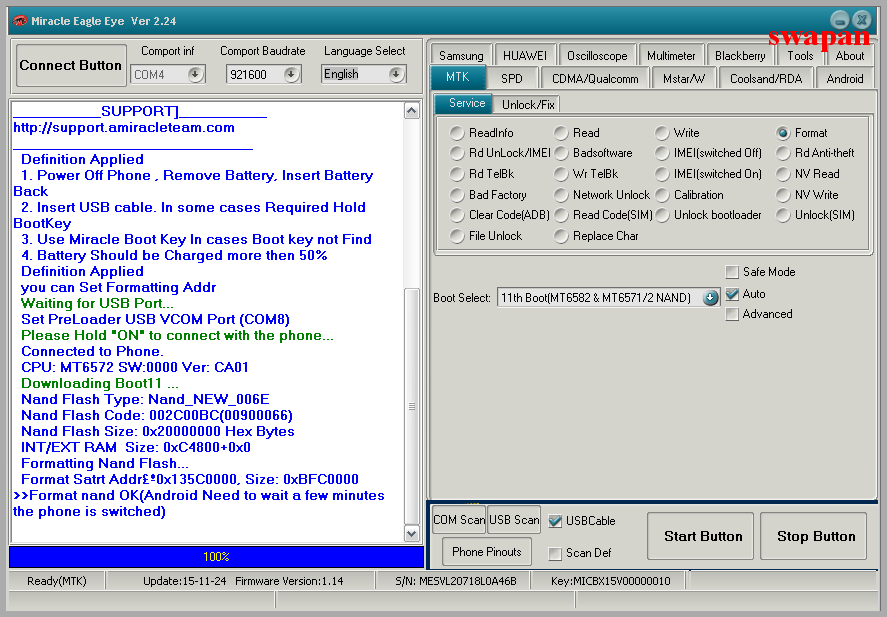
Task: Select the ReadInfo radio option
Action: [x=457, y=133]
